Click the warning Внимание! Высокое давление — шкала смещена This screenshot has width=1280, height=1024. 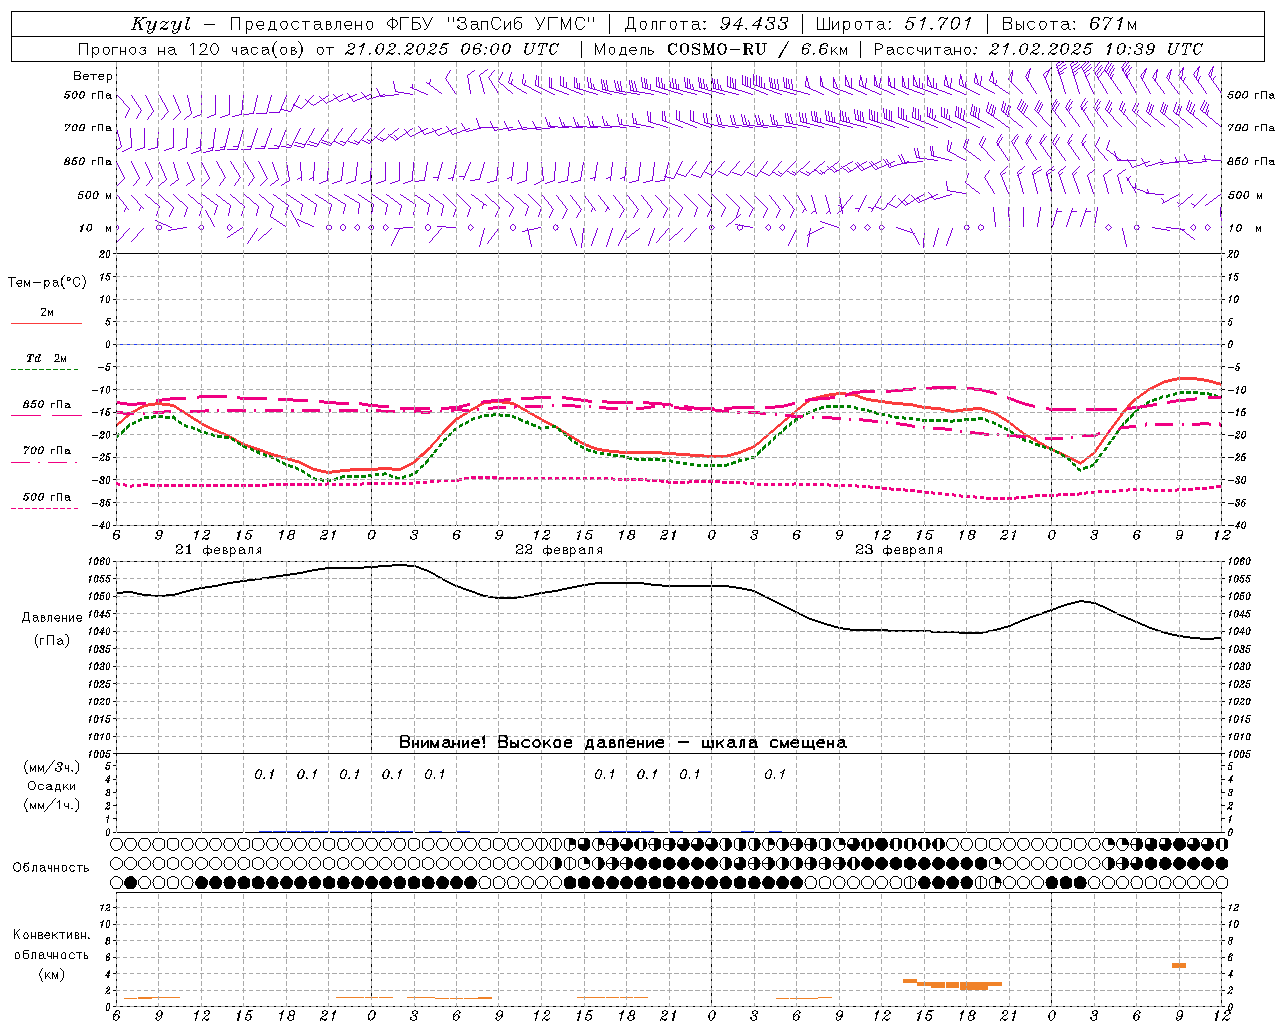tap(623, 743)
